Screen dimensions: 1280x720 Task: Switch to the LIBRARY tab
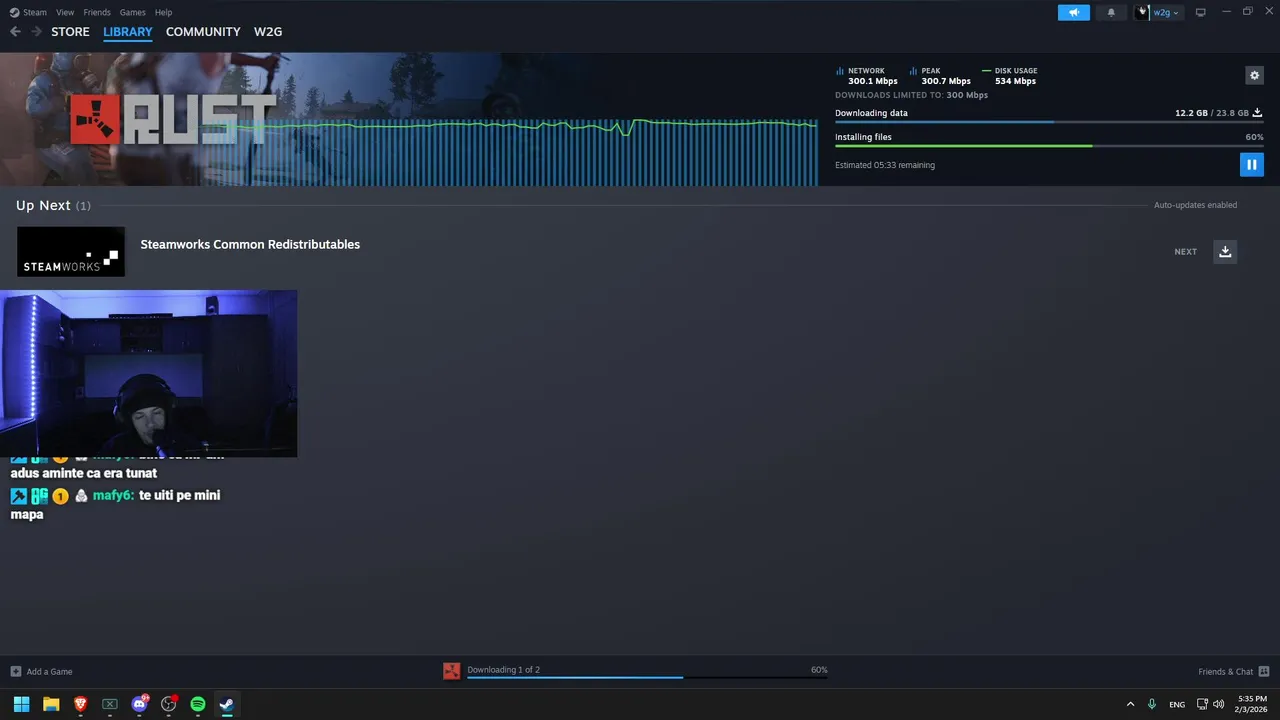click(128, 32)
